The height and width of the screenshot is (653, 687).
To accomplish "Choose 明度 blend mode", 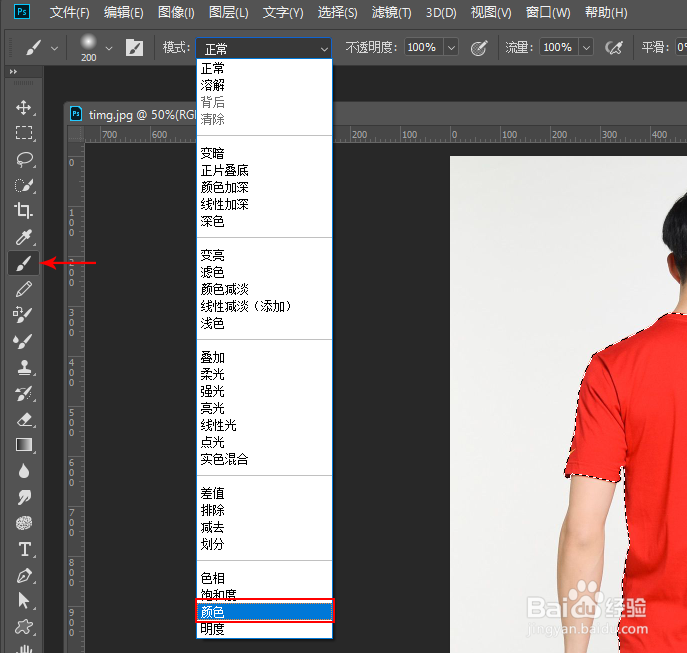I will [x=264, y=629].
